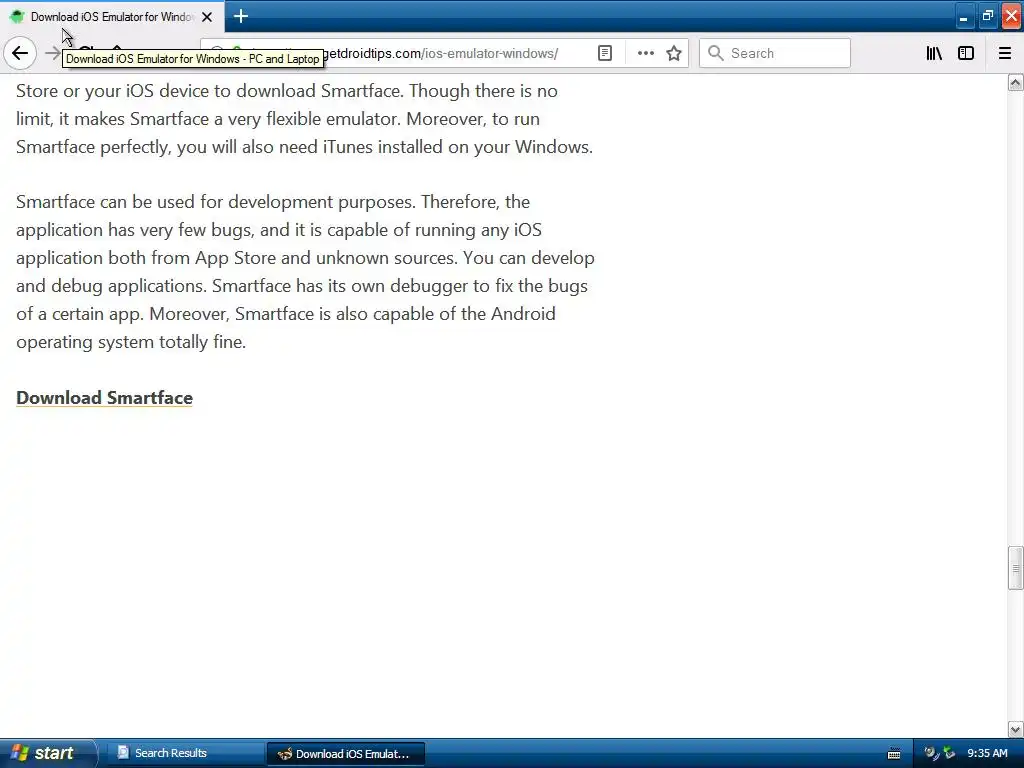Image resolution: width=1024 pixels, height=768 pixels.
Task: Follow the Download Smartface link
Action: 104,398
